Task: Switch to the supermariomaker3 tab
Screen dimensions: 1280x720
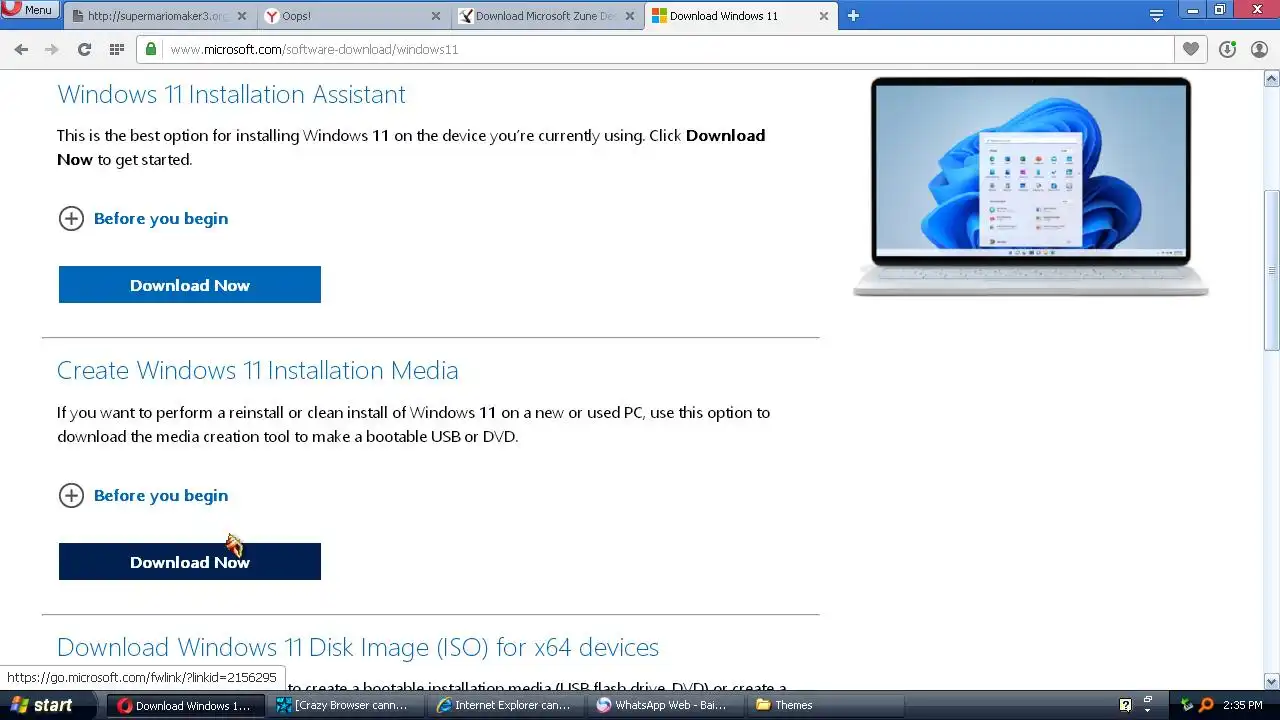Action: pyautogui.click(x=158, y=16)
